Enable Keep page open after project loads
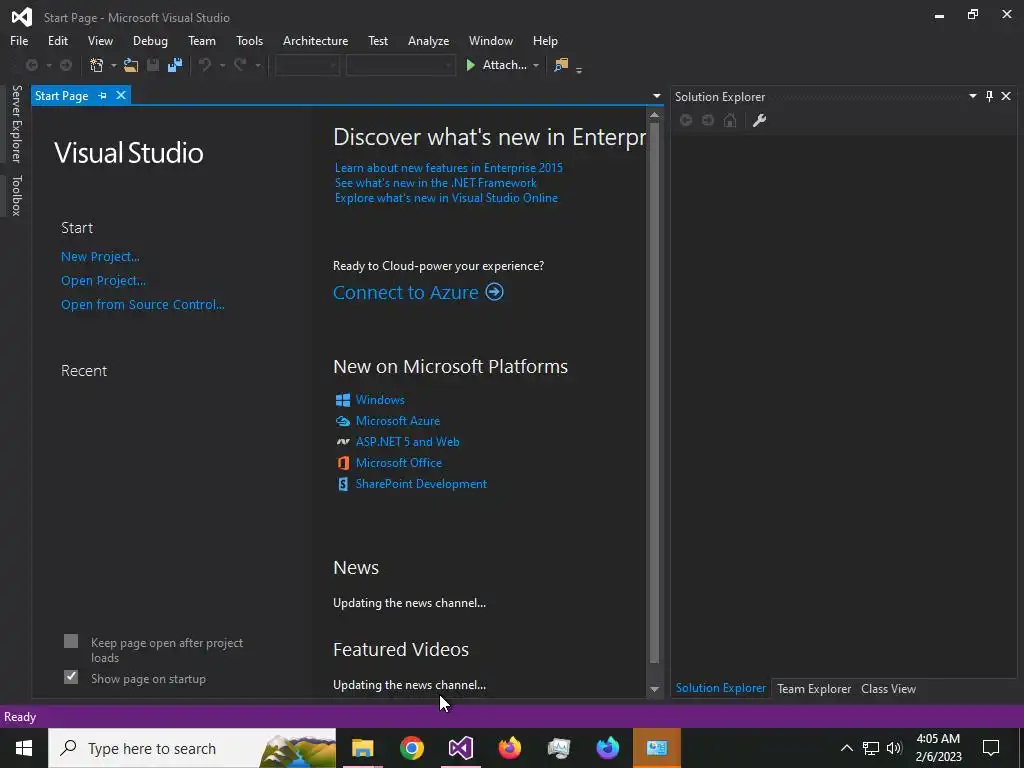This screenshot has height=768, width=1024. click(71, 641)
